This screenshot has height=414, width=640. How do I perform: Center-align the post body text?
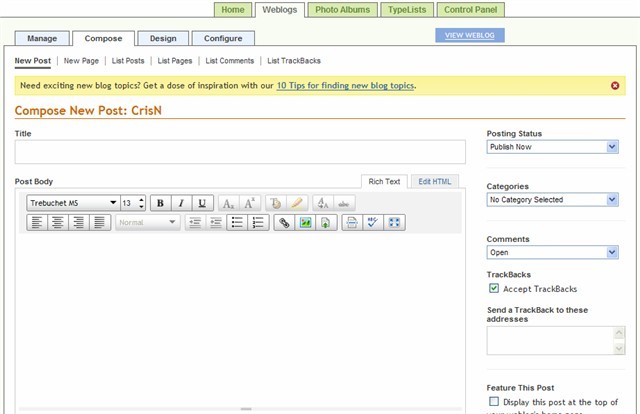click(x=57, y=222)
